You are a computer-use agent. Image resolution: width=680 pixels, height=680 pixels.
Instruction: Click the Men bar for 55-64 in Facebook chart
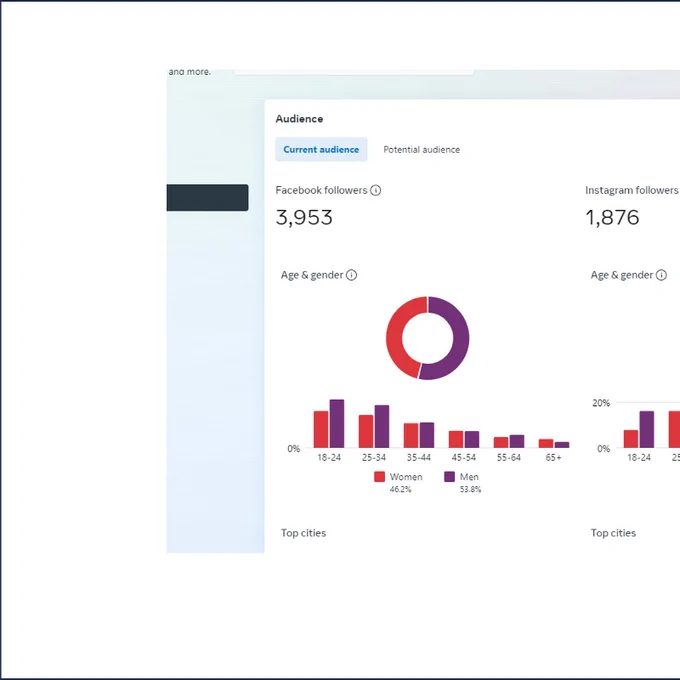(517, 441)
